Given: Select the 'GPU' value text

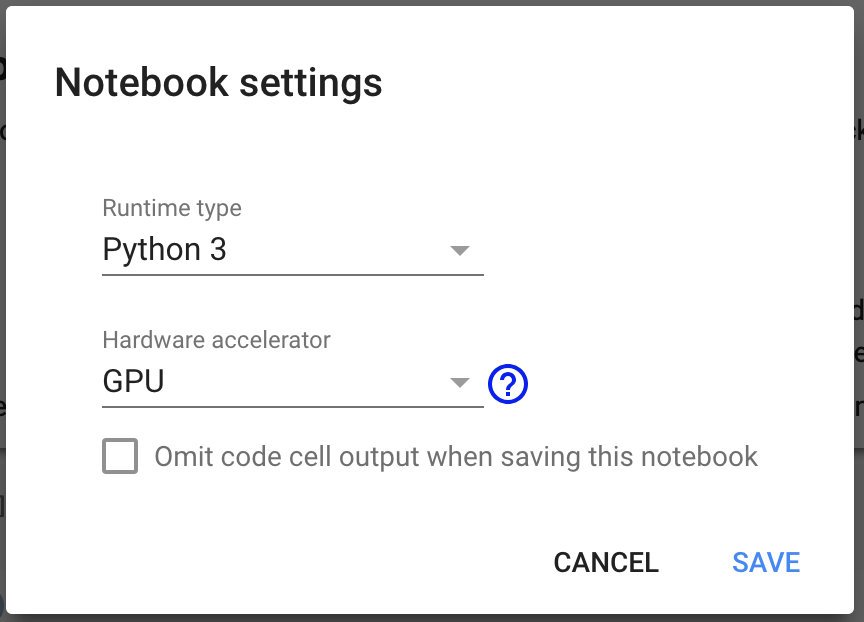Looking at the screenshot, I should (x=133, y=381).
